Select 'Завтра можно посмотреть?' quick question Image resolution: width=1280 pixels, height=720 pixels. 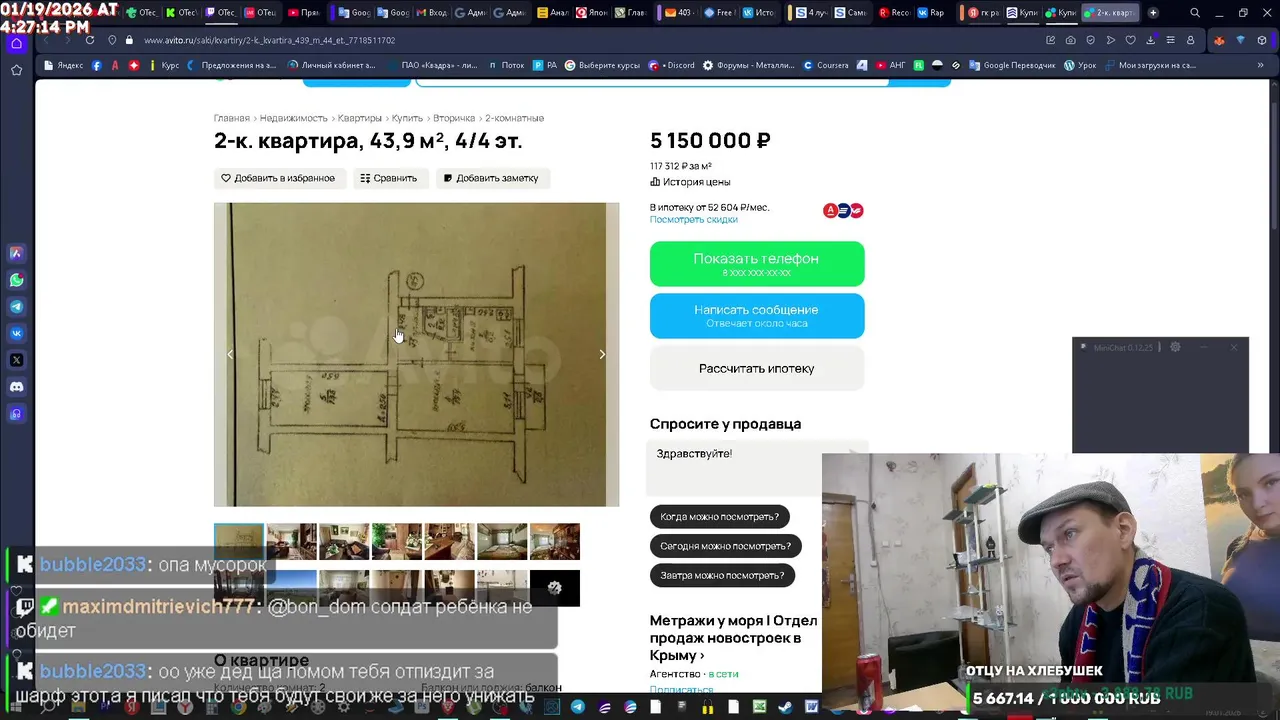pyautogui.click(x=722, y=575)
